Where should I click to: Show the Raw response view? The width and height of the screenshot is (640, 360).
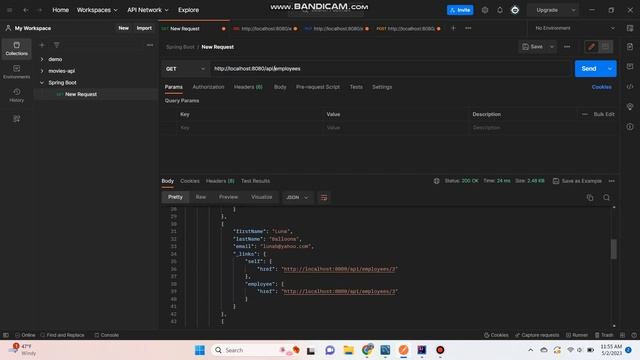[x=201, y=197]
